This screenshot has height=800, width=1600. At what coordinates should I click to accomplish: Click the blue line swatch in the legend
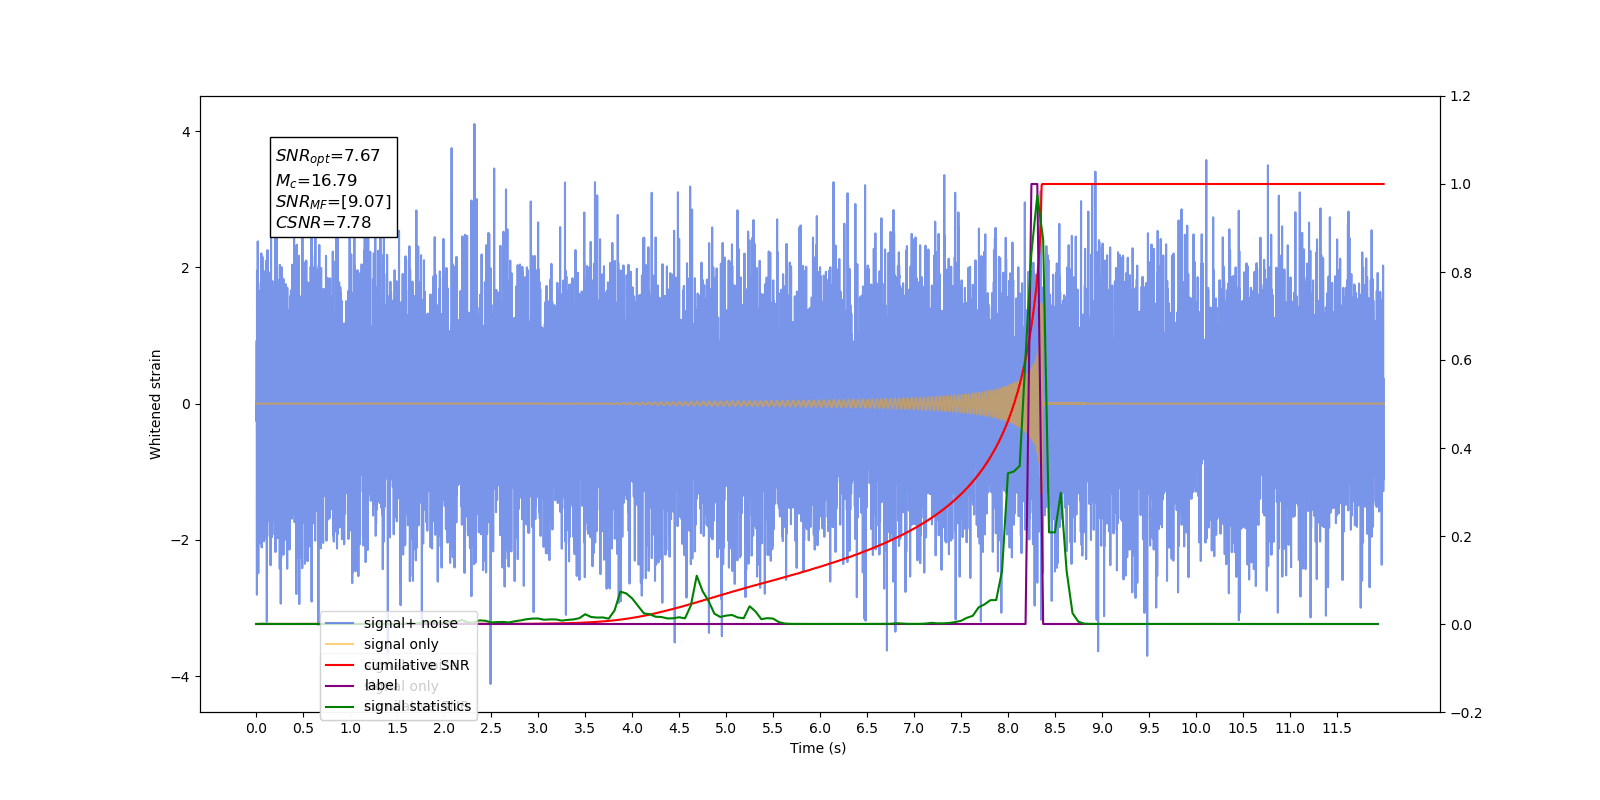[340, 623]
